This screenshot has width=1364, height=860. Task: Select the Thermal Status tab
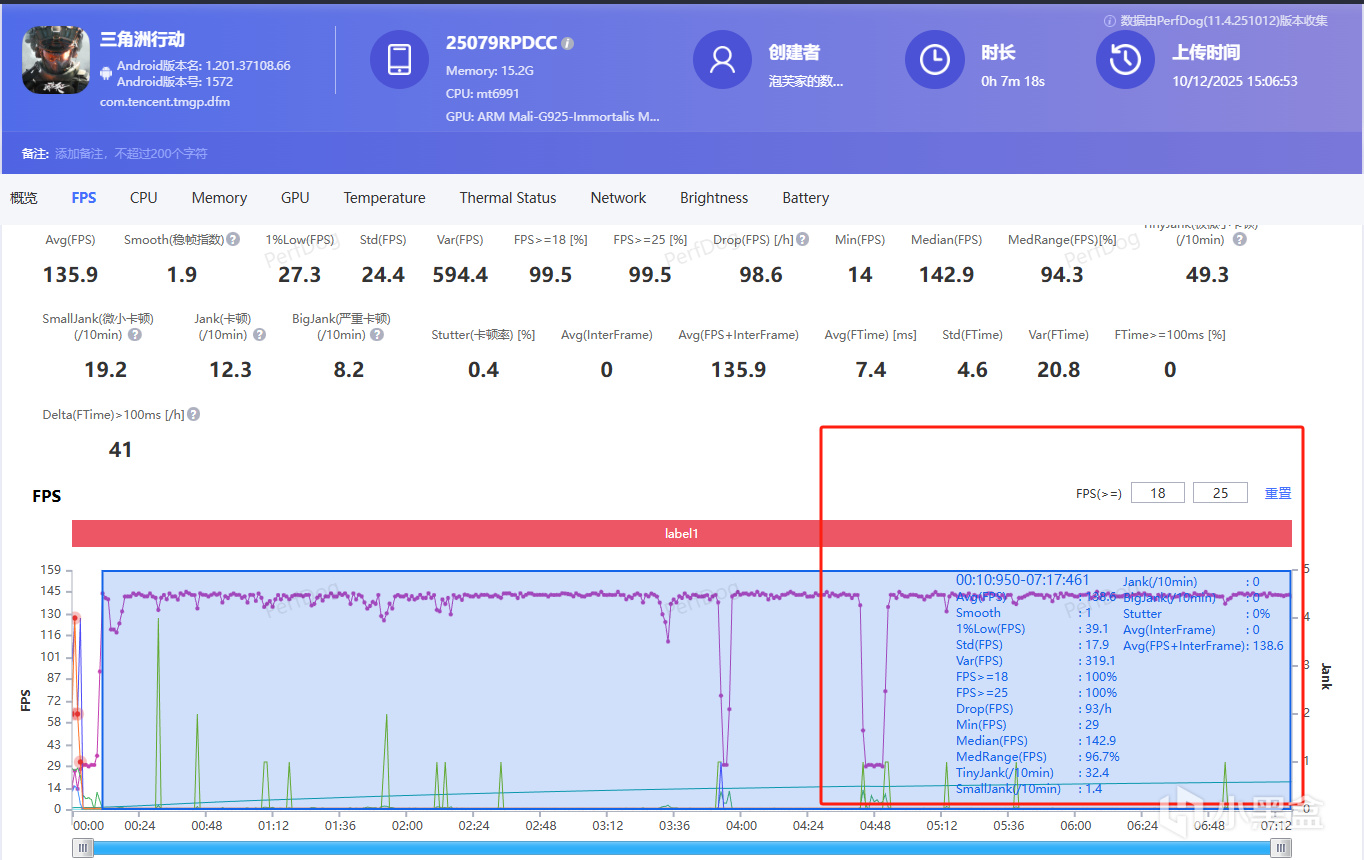point(507,198)
